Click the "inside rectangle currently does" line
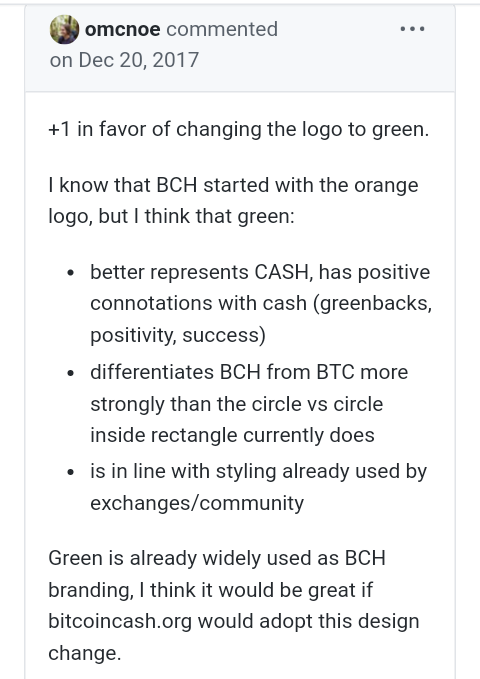The image size is (480, 679). click(232, 435)
